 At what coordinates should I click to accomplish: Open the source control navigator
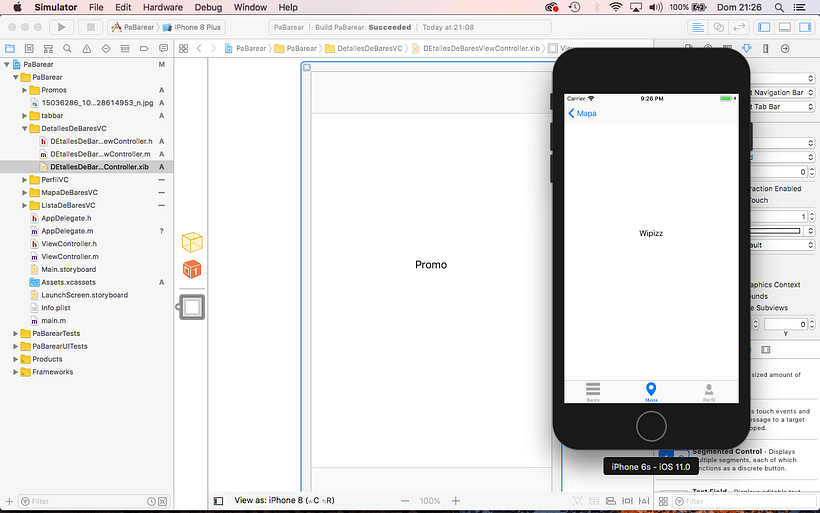pyautogui.click(x=29, y=49)
